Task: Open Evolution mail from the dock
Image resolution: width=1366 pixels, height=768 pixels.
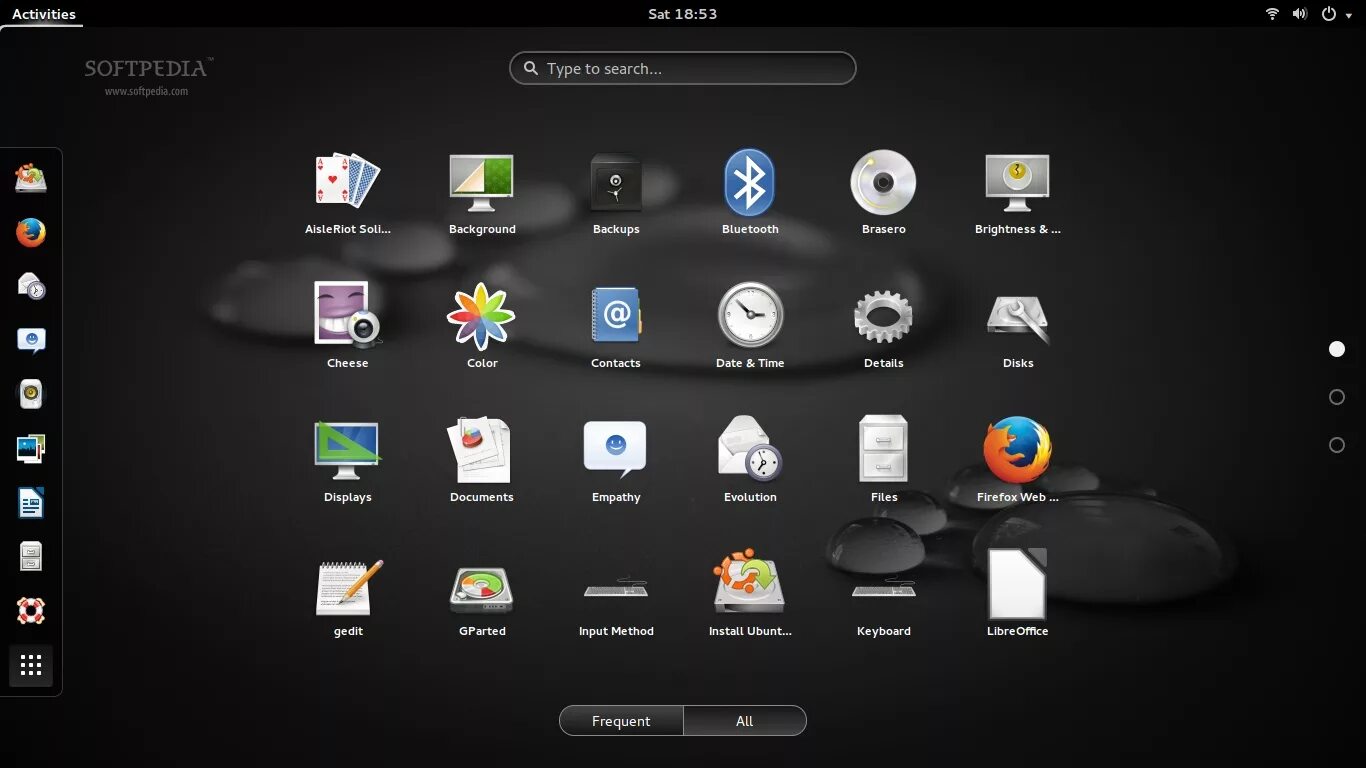Action: click(x=31, y=286)
